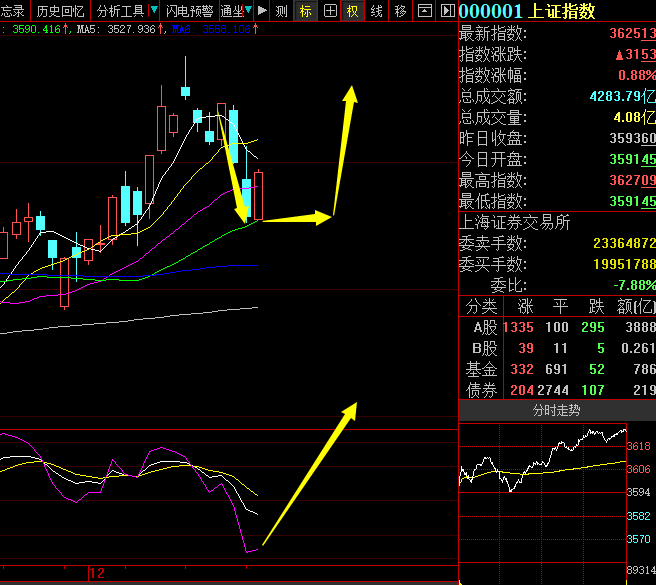The image size is (656, 585).
Task: Click the crosshair grid icon
Action: coord(330,10)
